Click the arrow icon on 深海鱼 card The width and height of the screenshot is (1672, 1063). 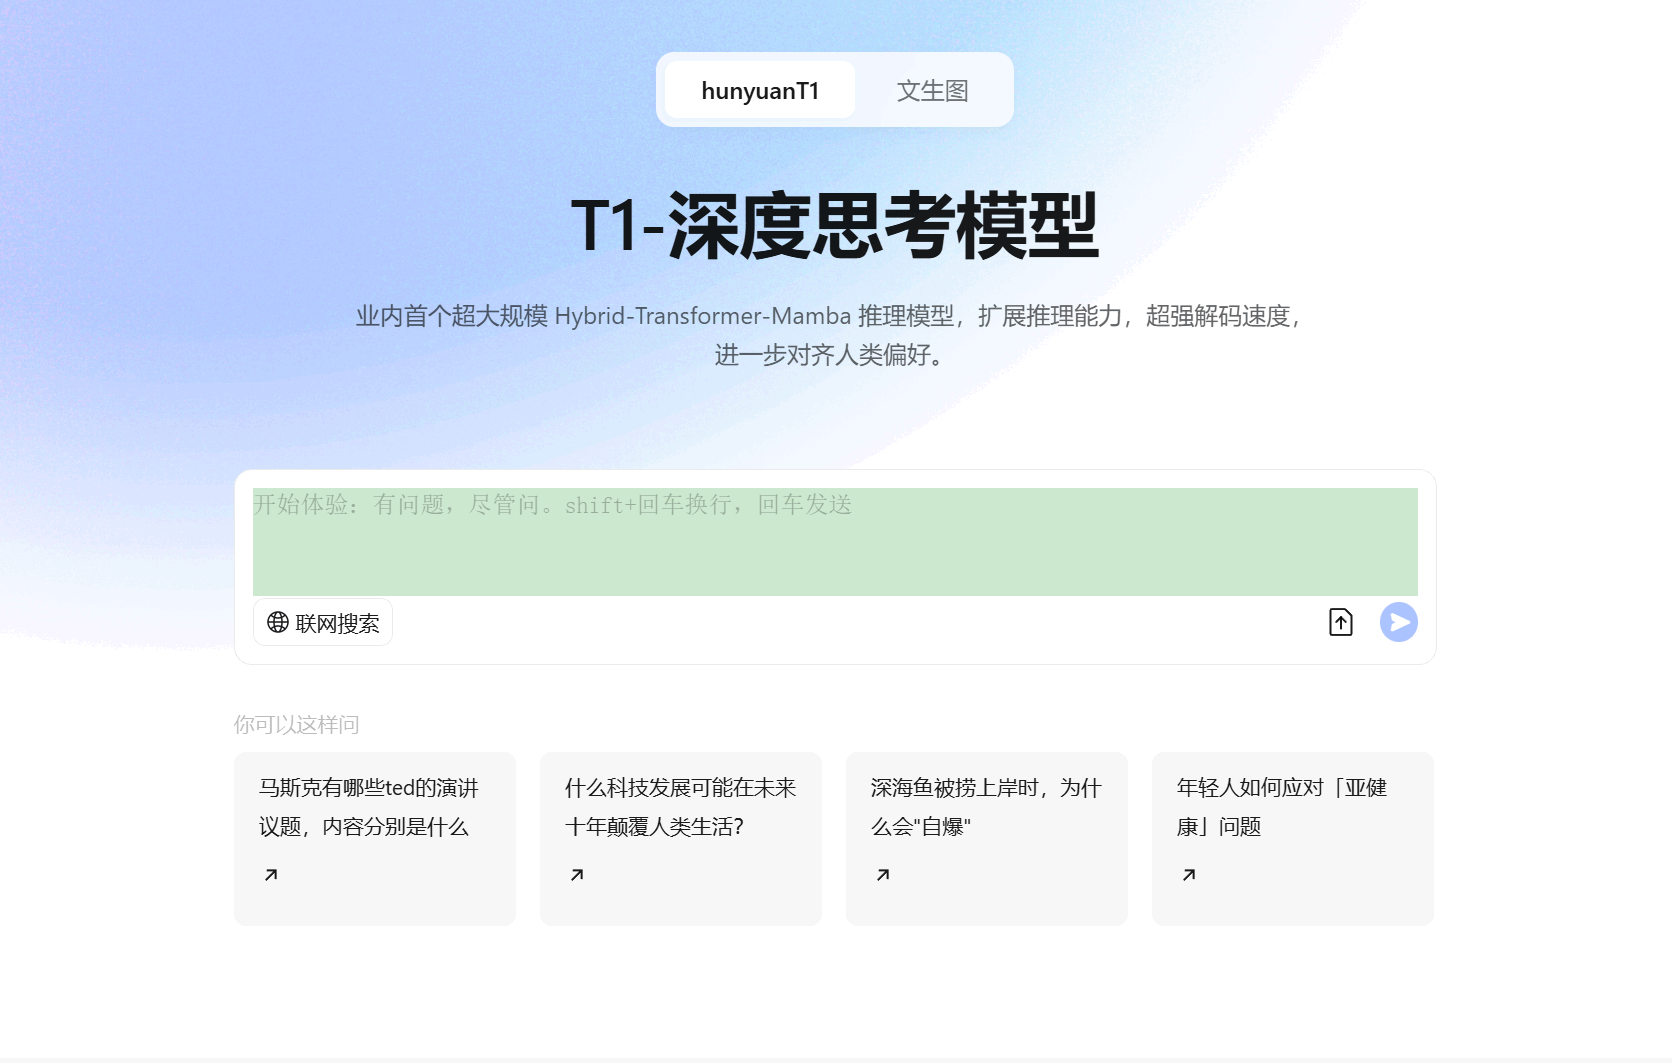click(883, 875)
